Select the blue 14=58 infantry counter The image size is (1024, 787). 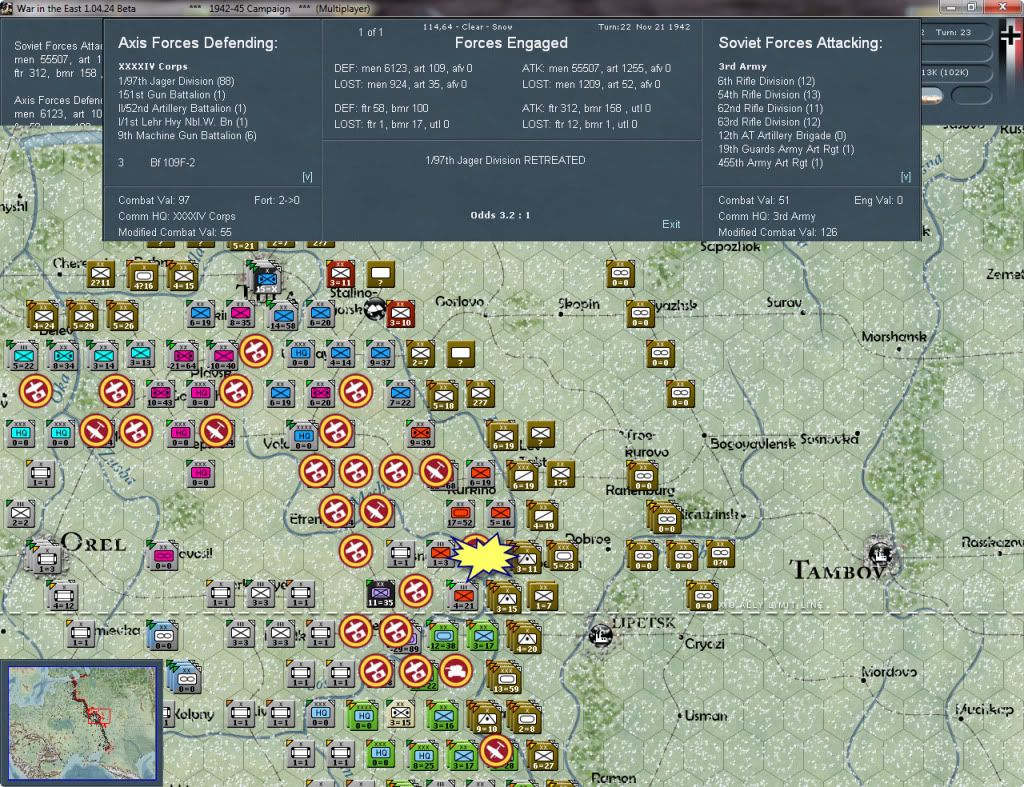[283, 317]
